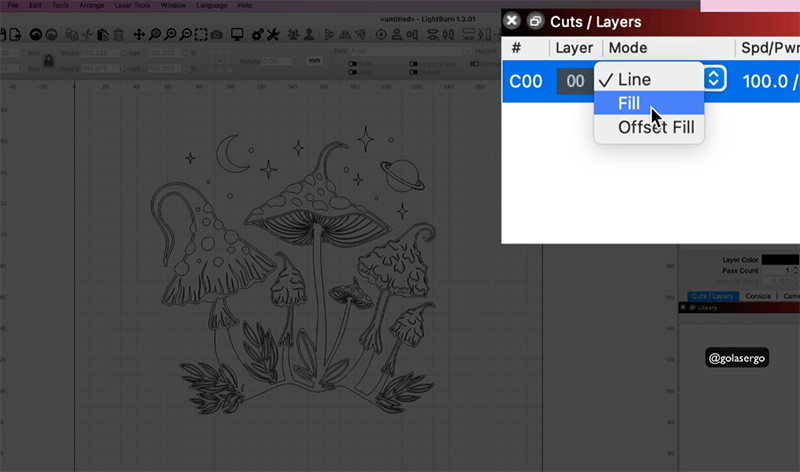The height and width of the screenshot is (472, 800).
Task: Choose Offset Fill mode option
Action: (655, 127)
